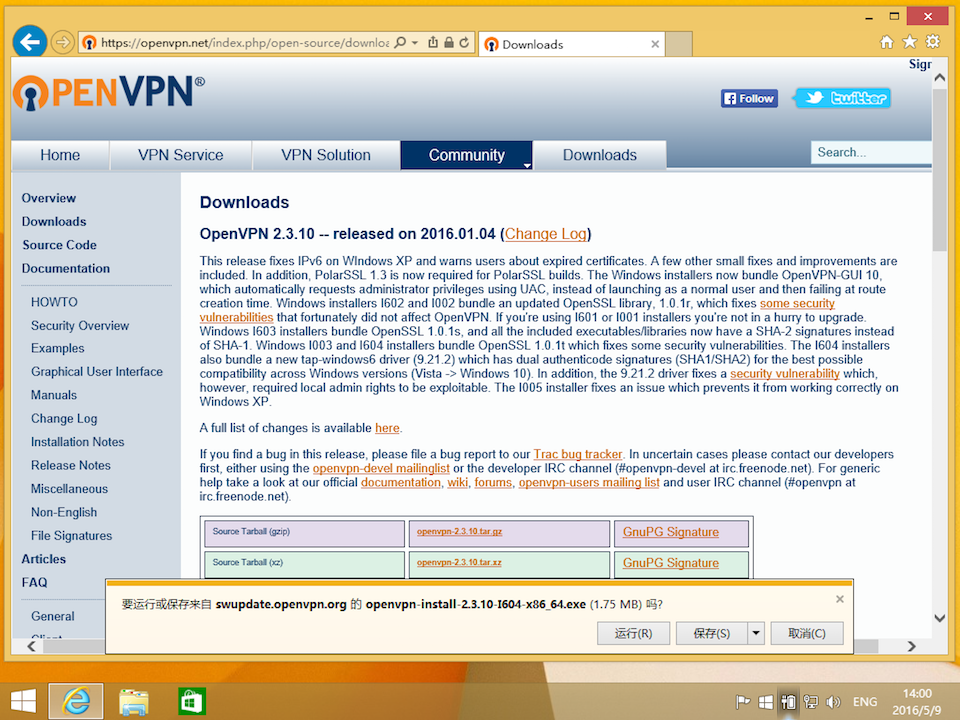Open the Home navigation tab
Viewport: 960px width, 720px height.
pos(60,155)
